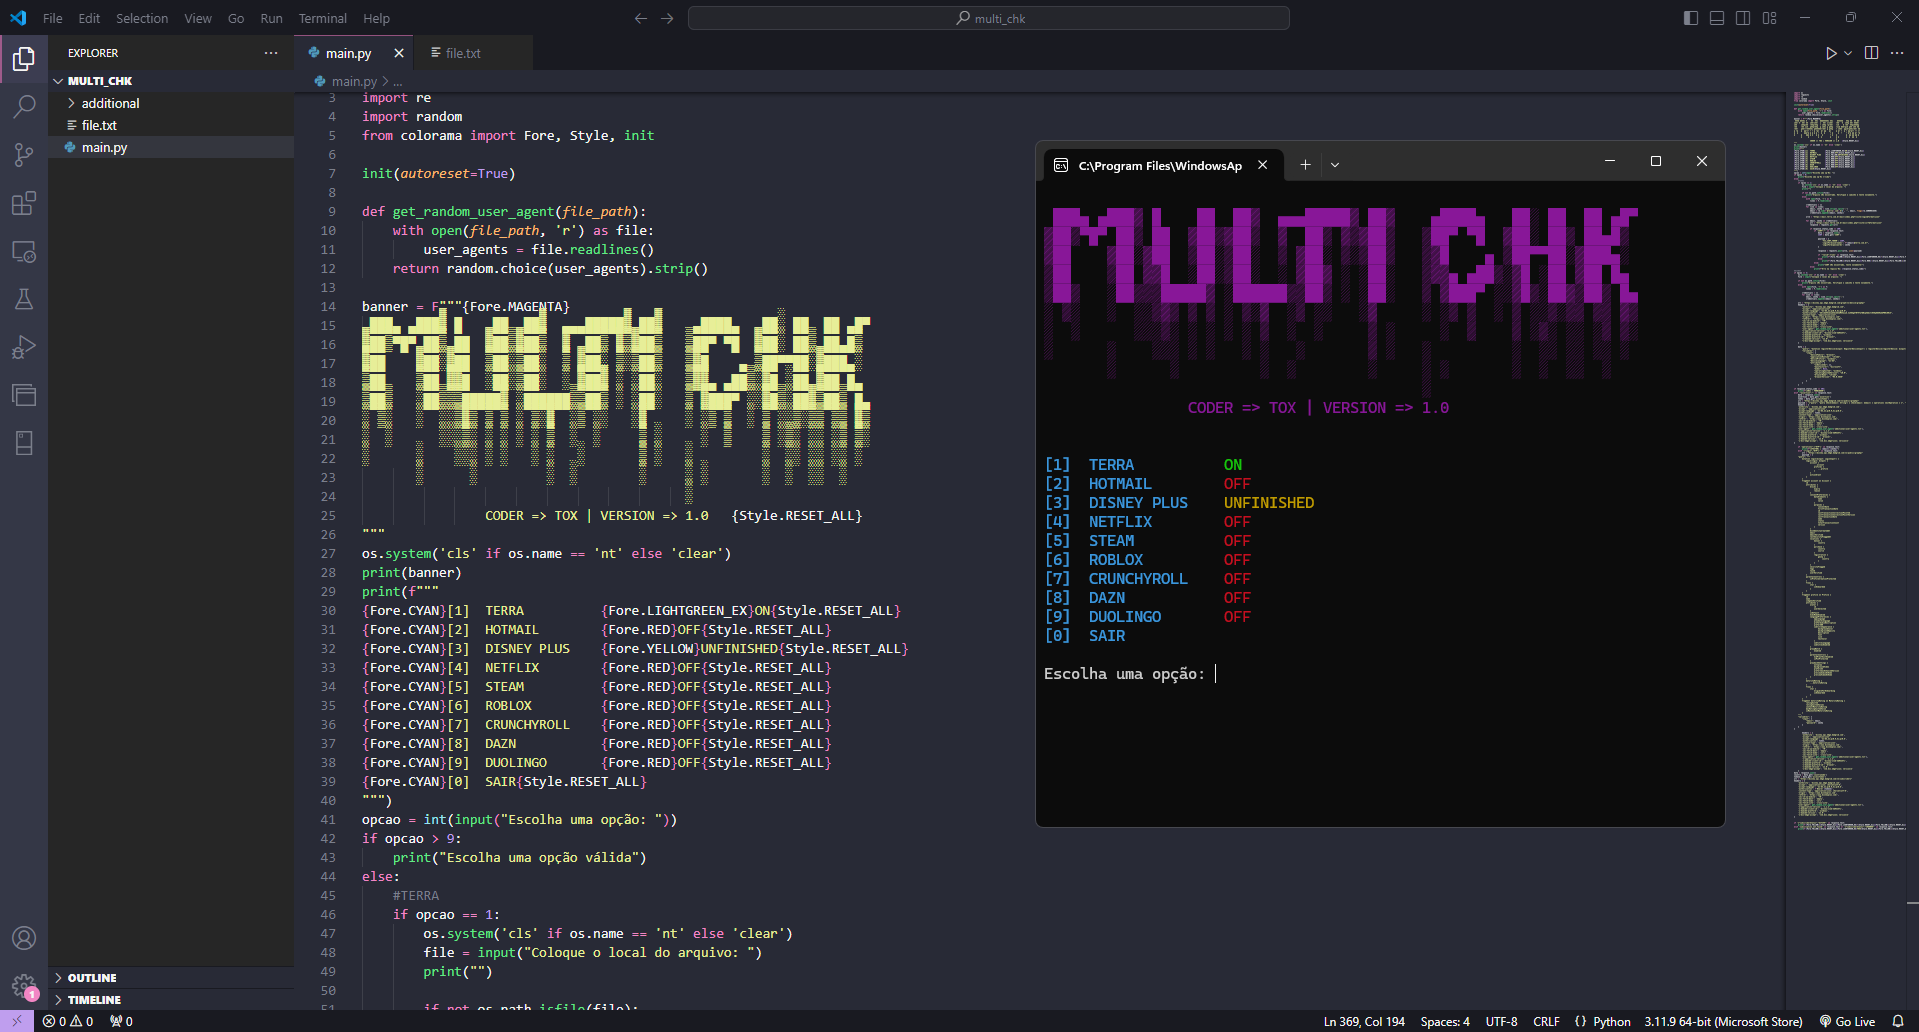Click the Manage settings gear
Viewport: 1919px width, 1032px height.
(x=24, y=986)
